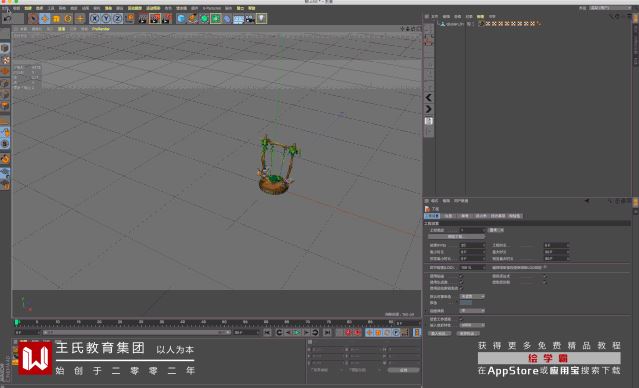Click Go to Start of timeline
Viewport: 639px width, 388px height.
[267, 333]
